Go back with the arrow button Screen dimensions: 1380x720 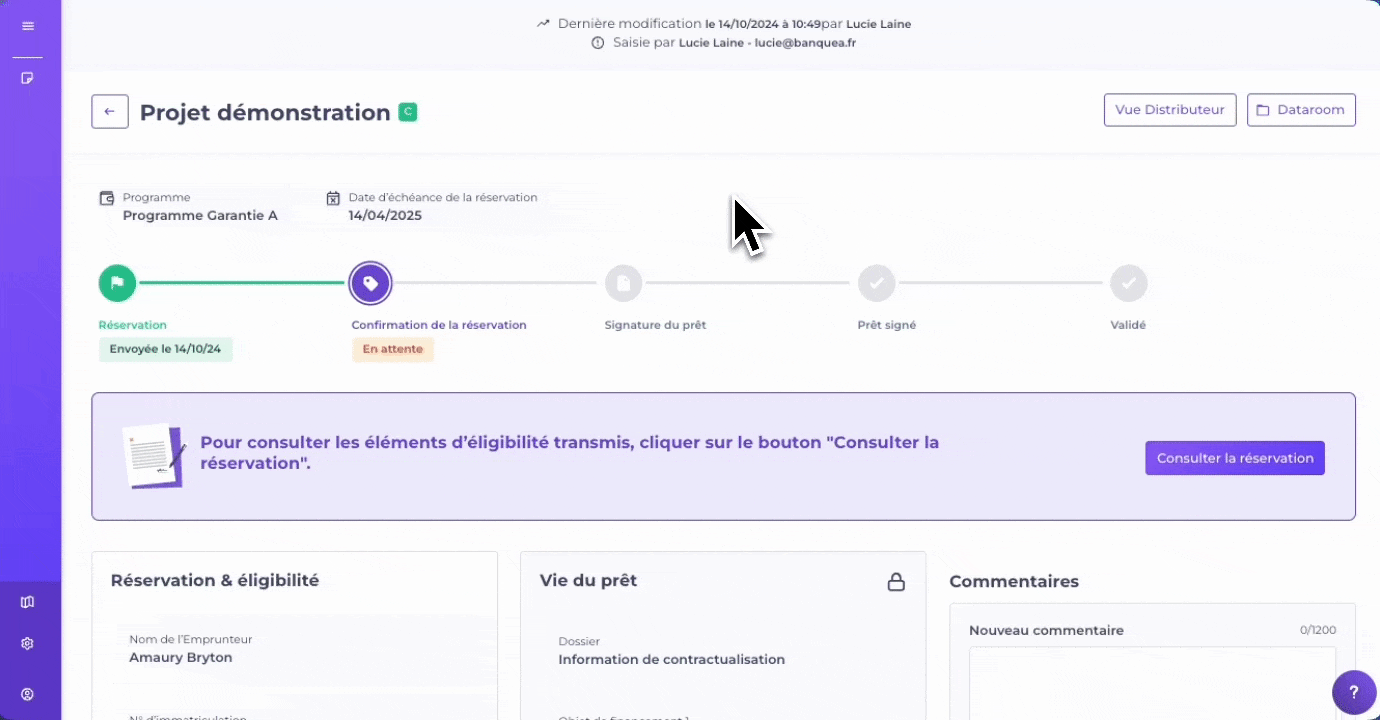tap(110, 111)
